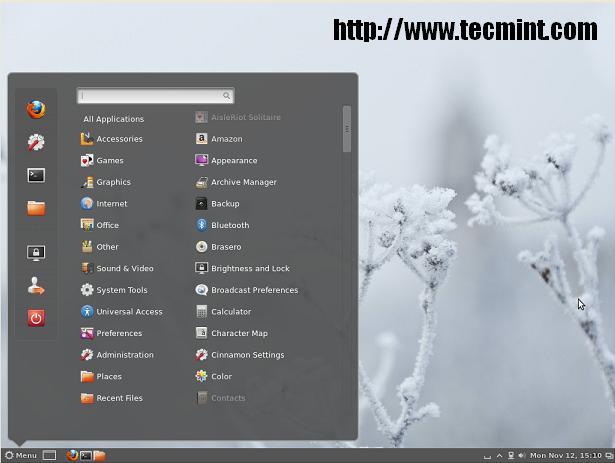Click the Terminal icon in favorites sidebar
This screenshot has height=463, width=615.
[36, 175]
